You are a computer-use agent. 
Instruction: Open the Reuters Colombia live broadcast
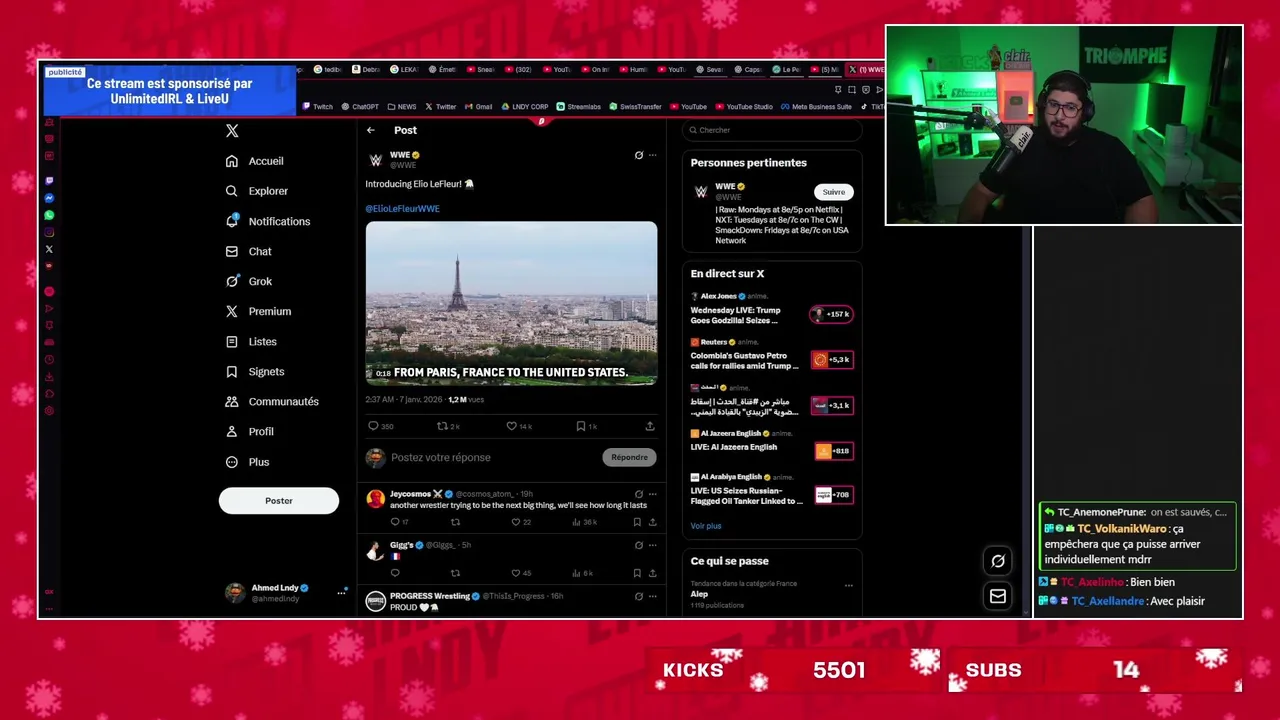[x=772, y=355]
